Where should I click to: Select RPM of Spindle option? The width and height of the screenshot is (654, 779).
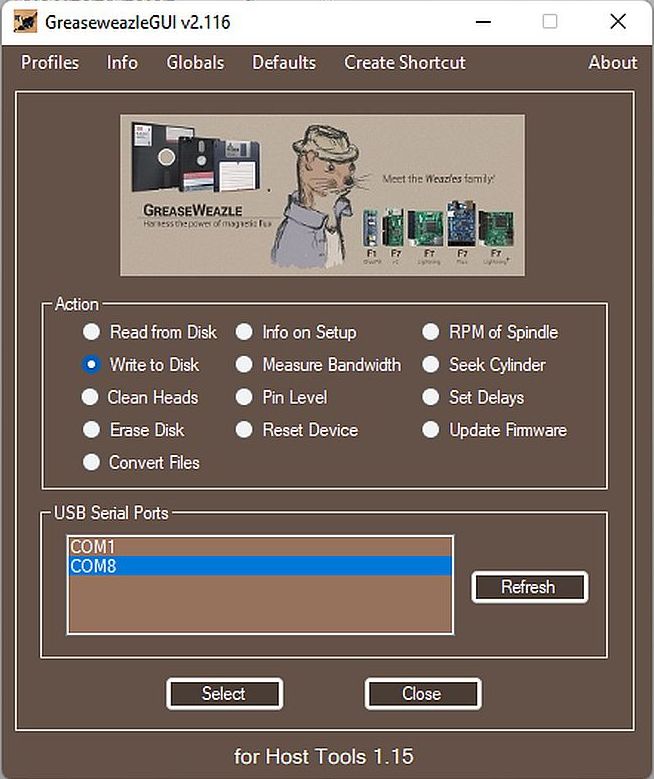pyautogui.click(x=431, y=332)
